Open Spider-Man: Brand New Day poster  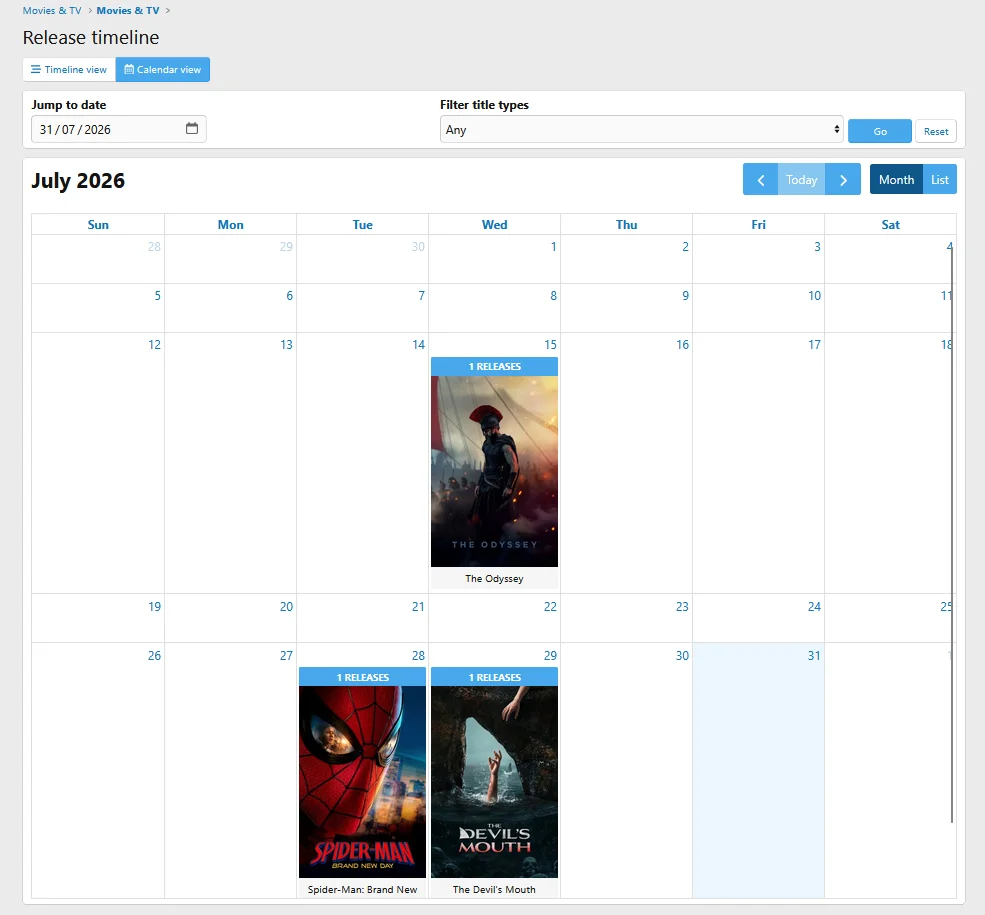[x=362, y=782]
